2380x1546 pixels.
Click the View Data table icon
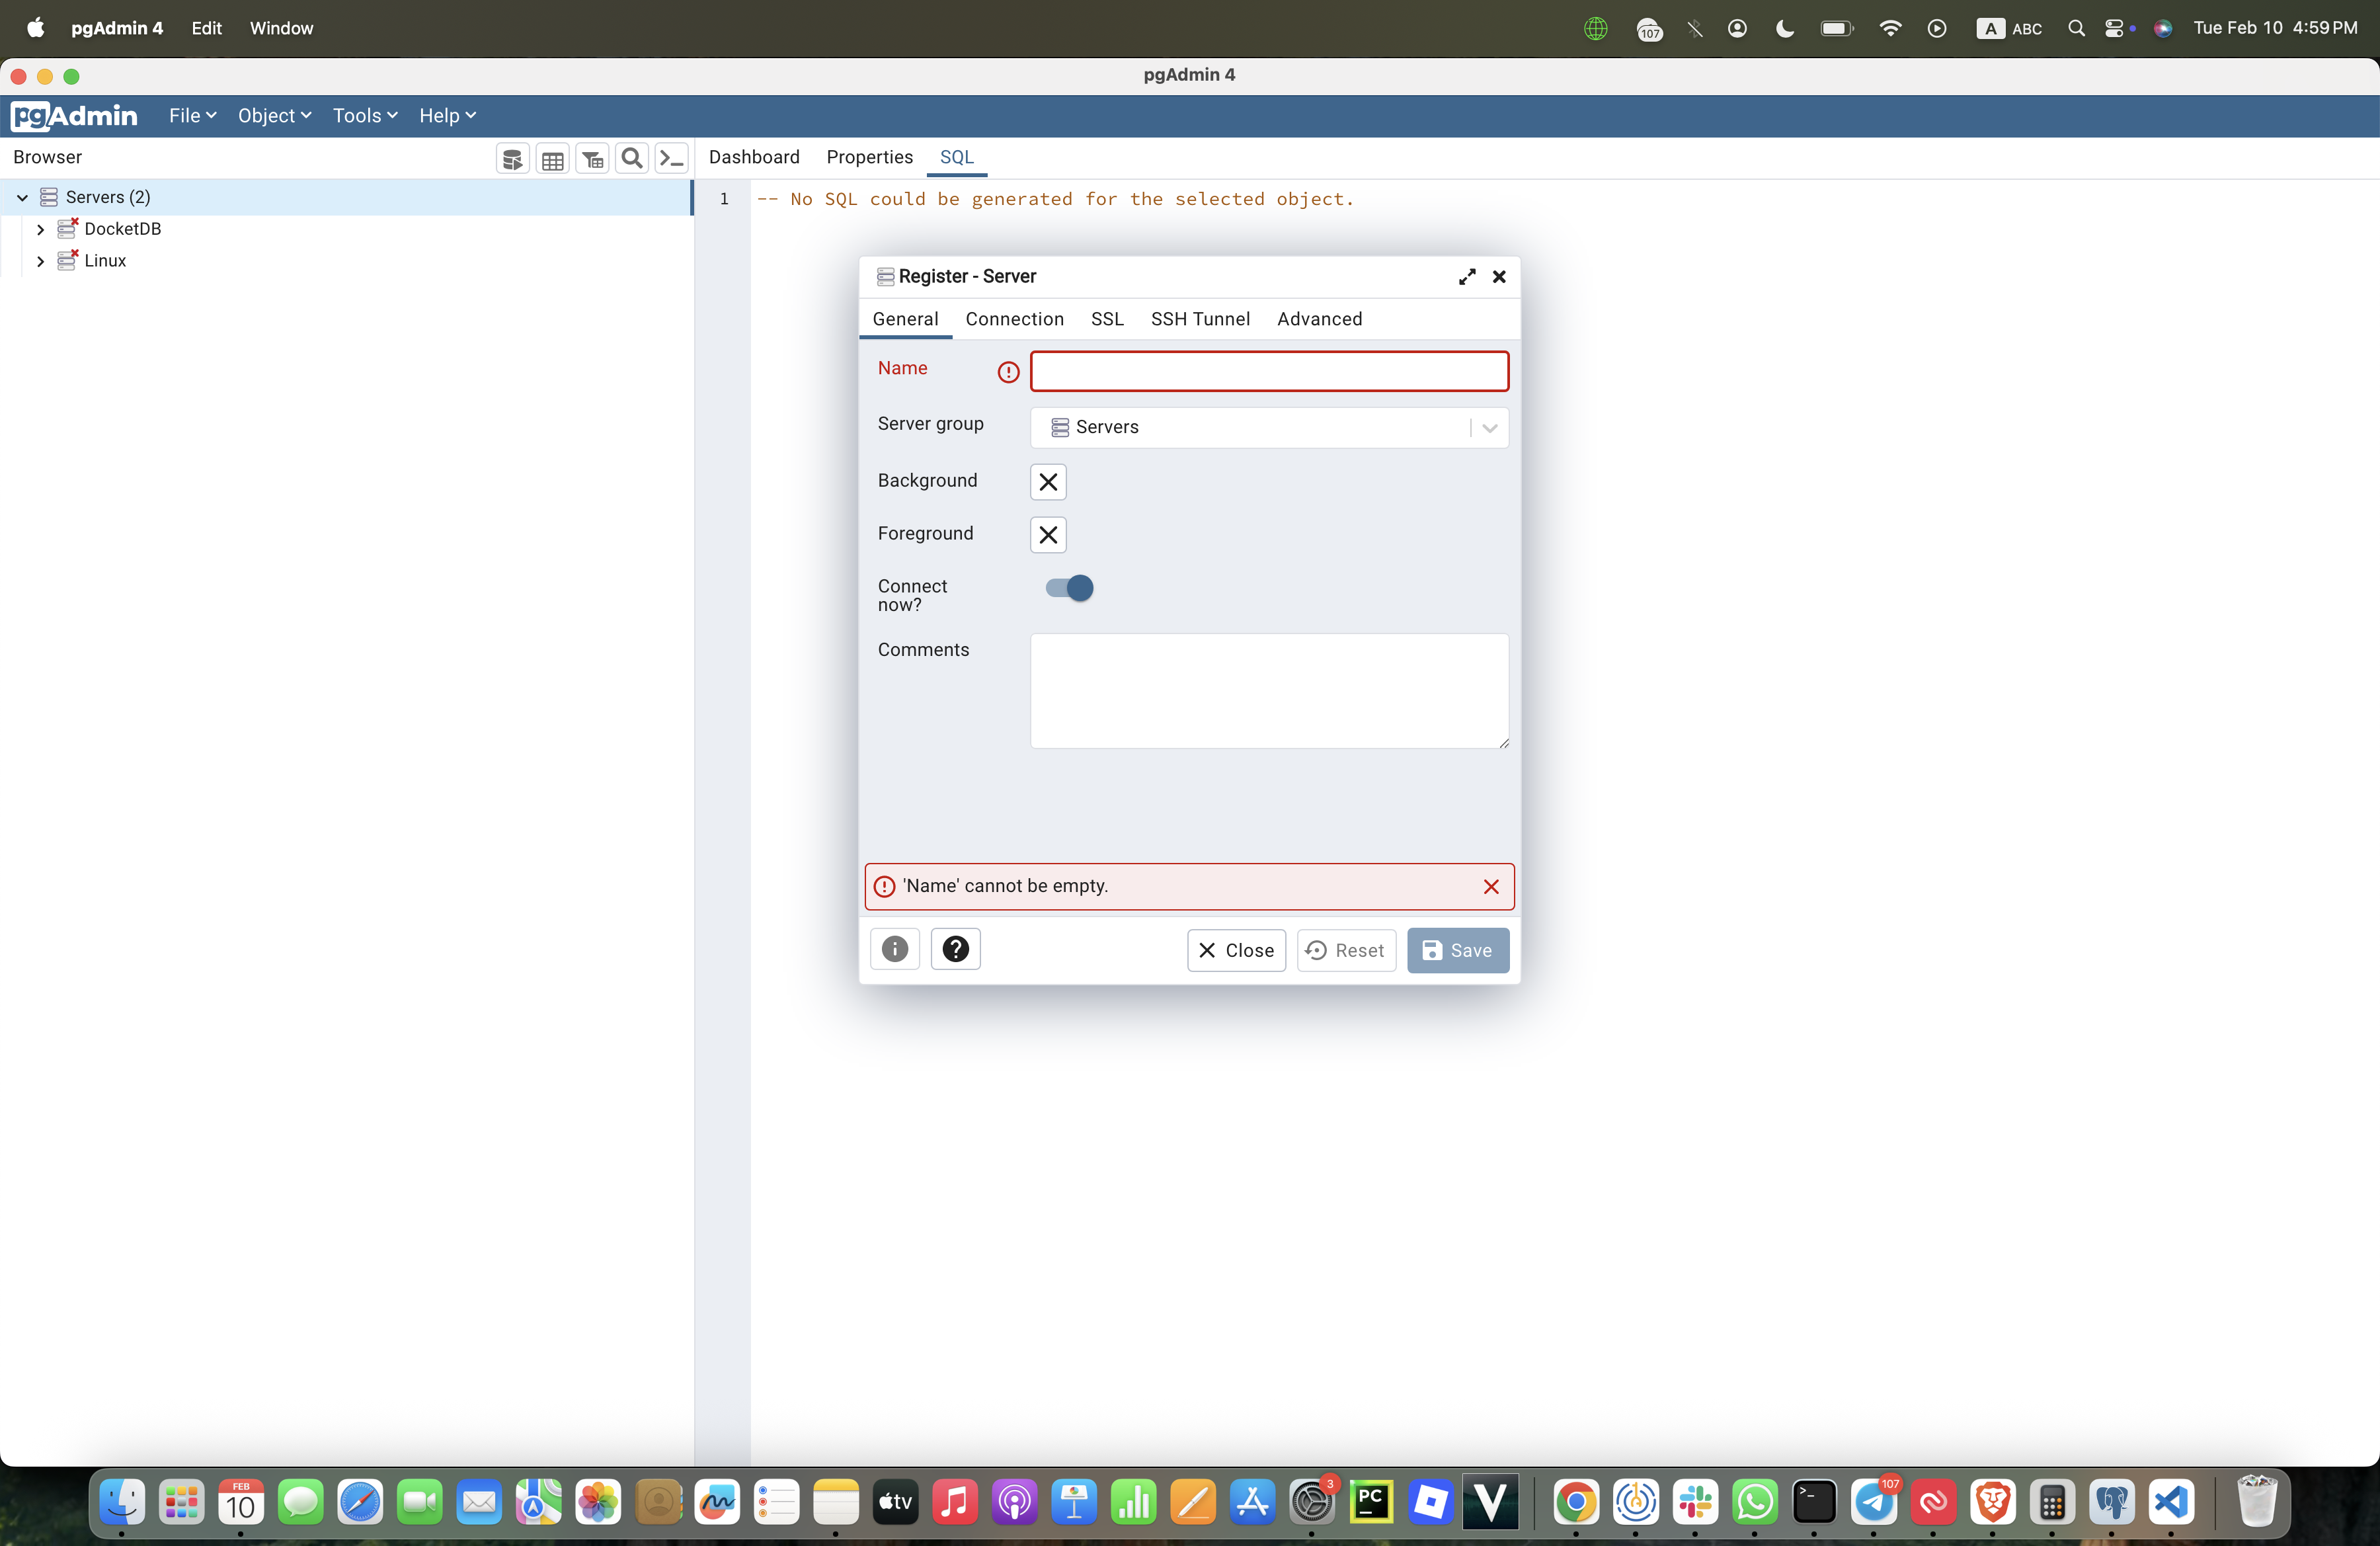click(552, 158)
